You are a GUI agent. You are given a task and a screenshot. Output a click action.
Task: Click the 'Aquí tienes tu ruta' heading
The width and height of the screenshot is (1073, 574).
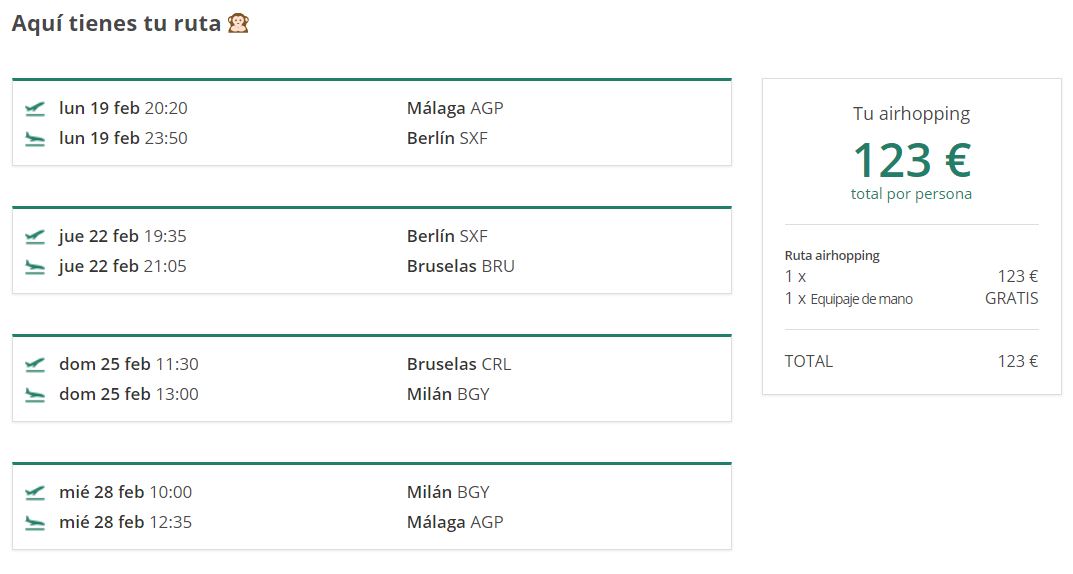[x=116, y=23]
